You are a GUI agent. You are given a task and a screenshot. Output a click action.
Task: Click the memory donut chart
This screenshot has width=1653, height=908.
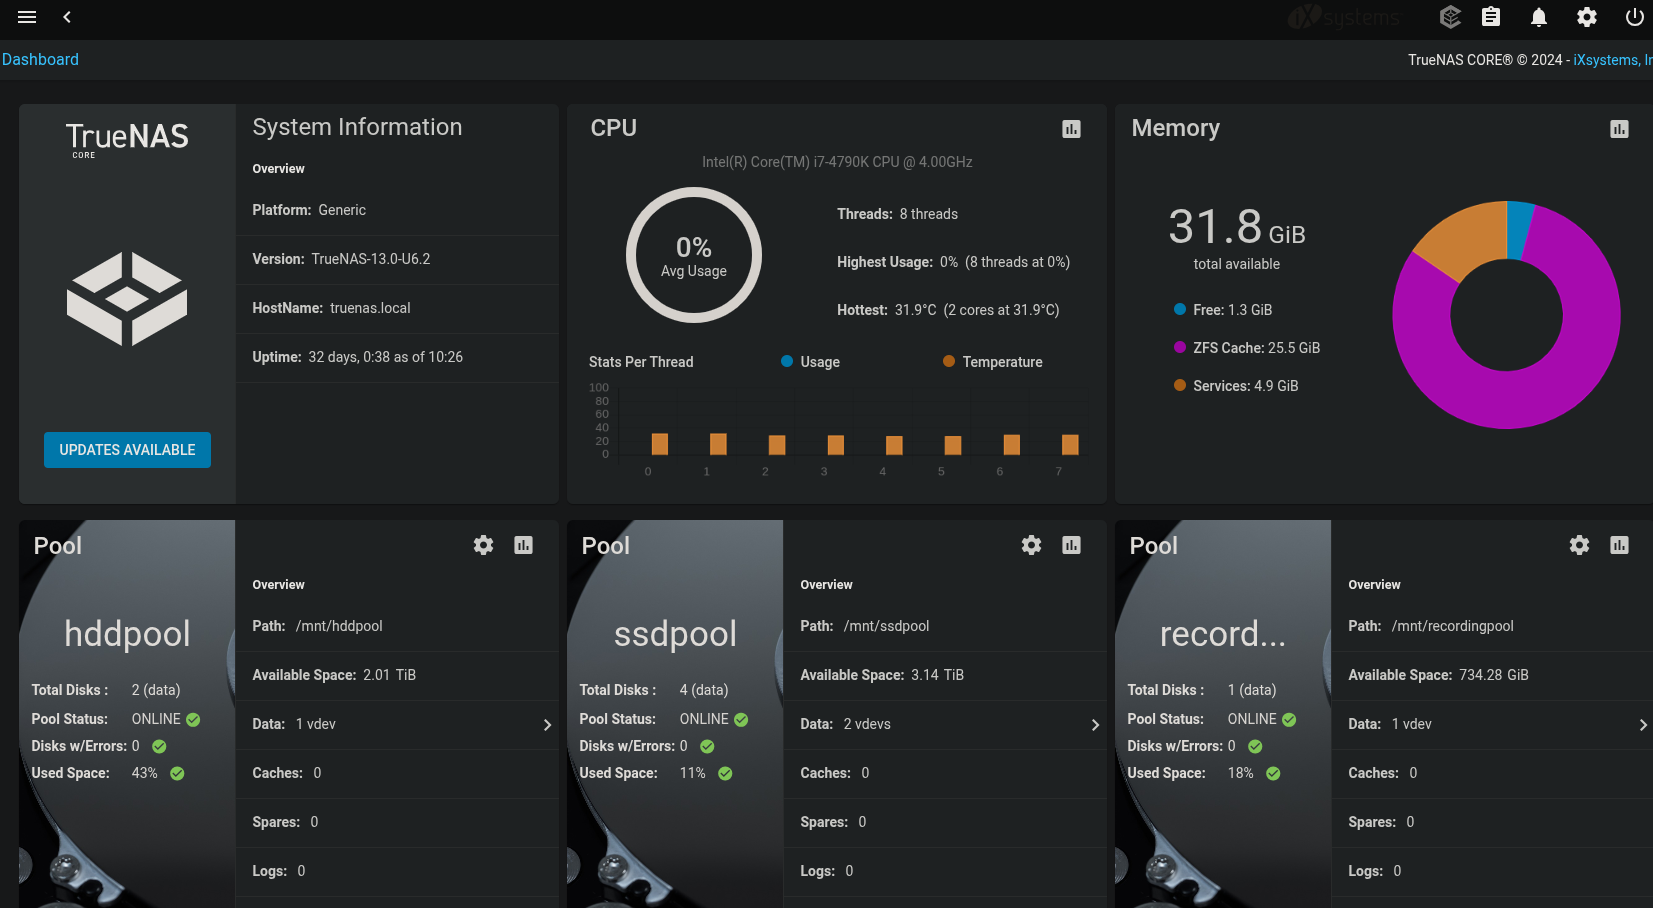click(x=1506, y=315)
